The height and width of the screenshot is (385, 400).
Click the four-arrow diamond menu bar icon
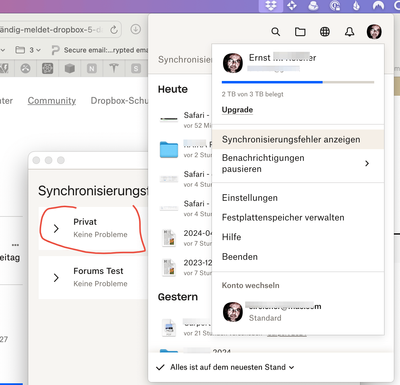292,6
